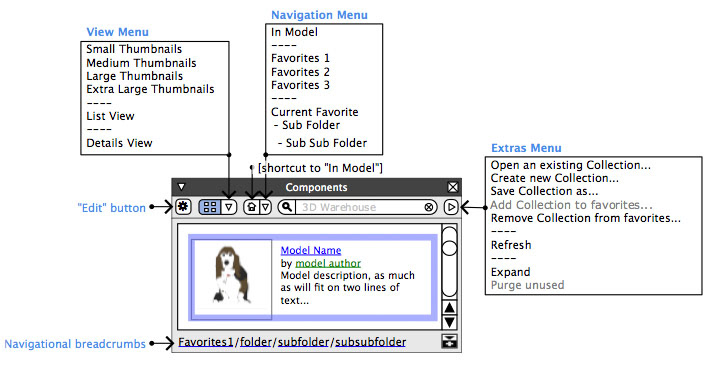The width and height of the screenshot is (721, 365).
Task: Click the magnifier search icon
Action: 286,207
